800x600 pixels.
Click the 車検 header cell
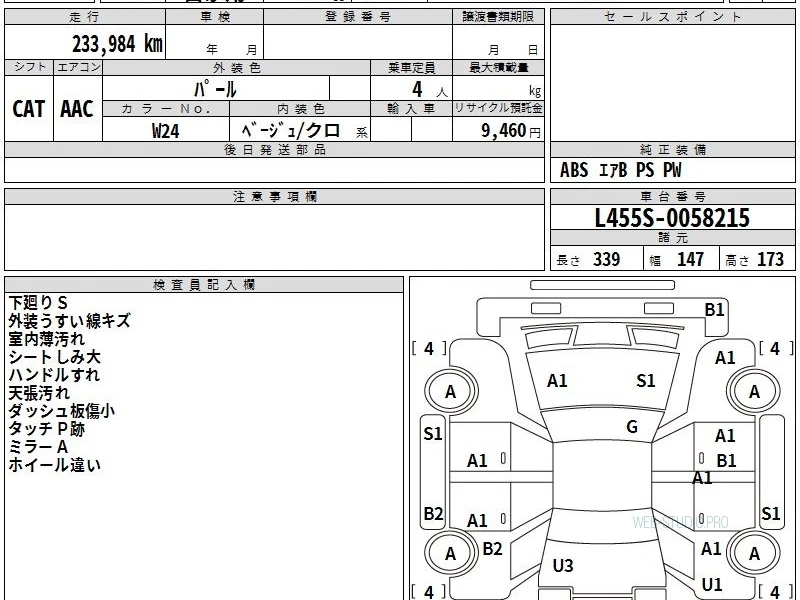215,17
